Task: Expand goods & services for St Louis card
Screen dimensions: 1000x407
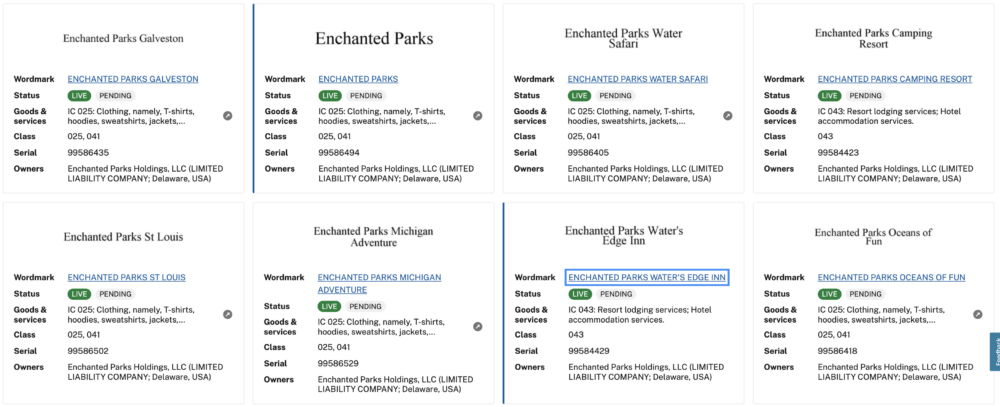Action: 228,314
